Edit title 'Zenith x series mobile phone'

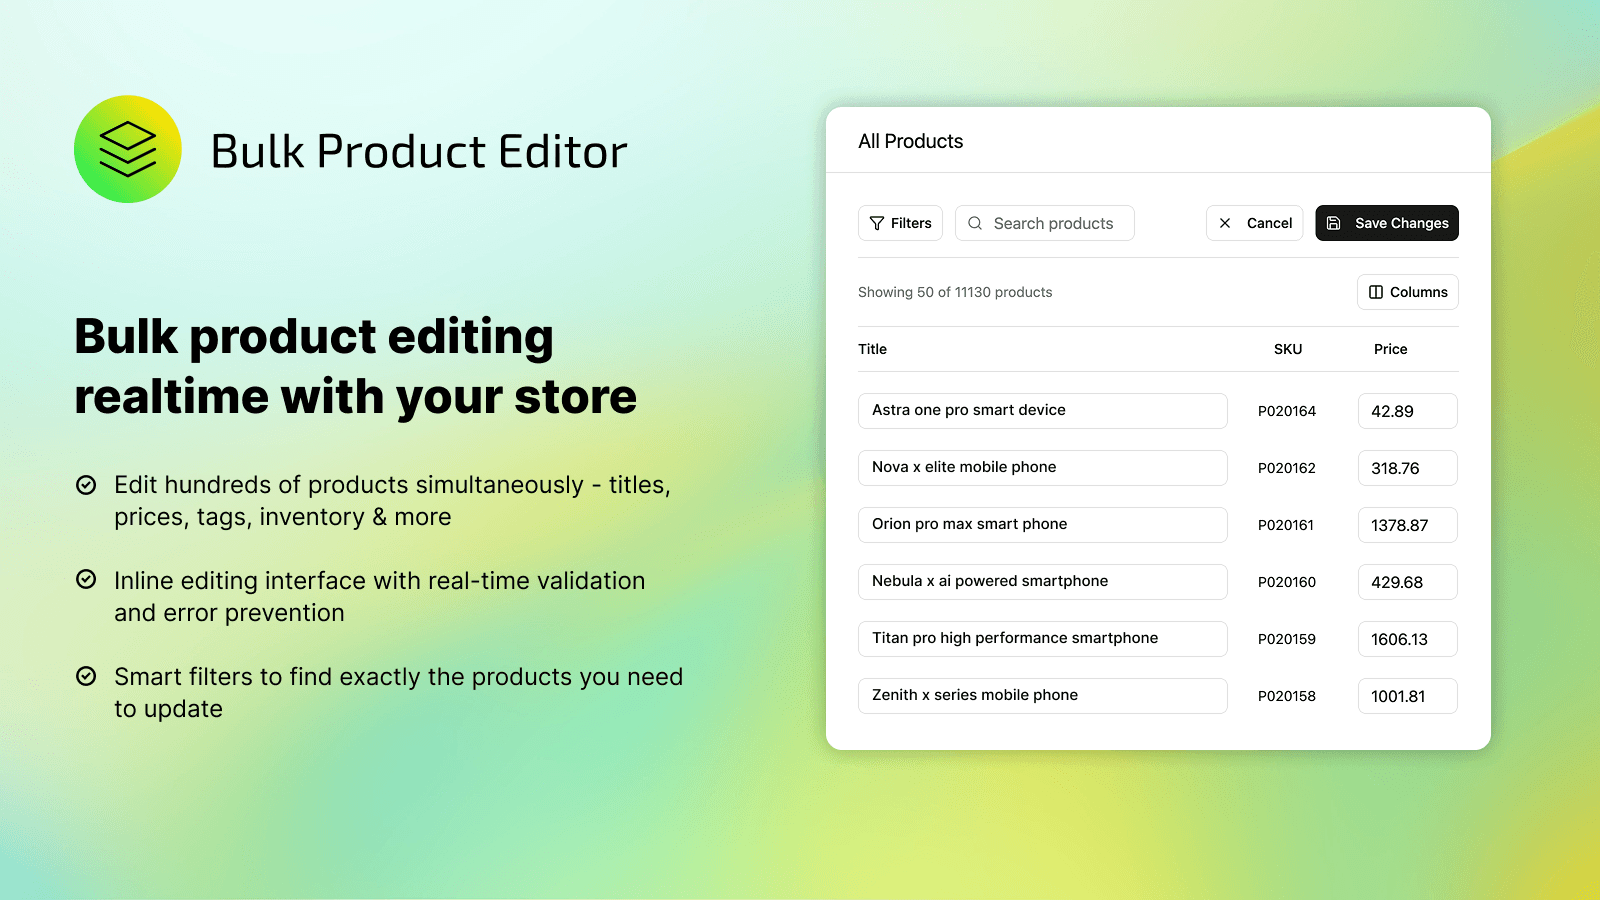tap(1043, 696)
